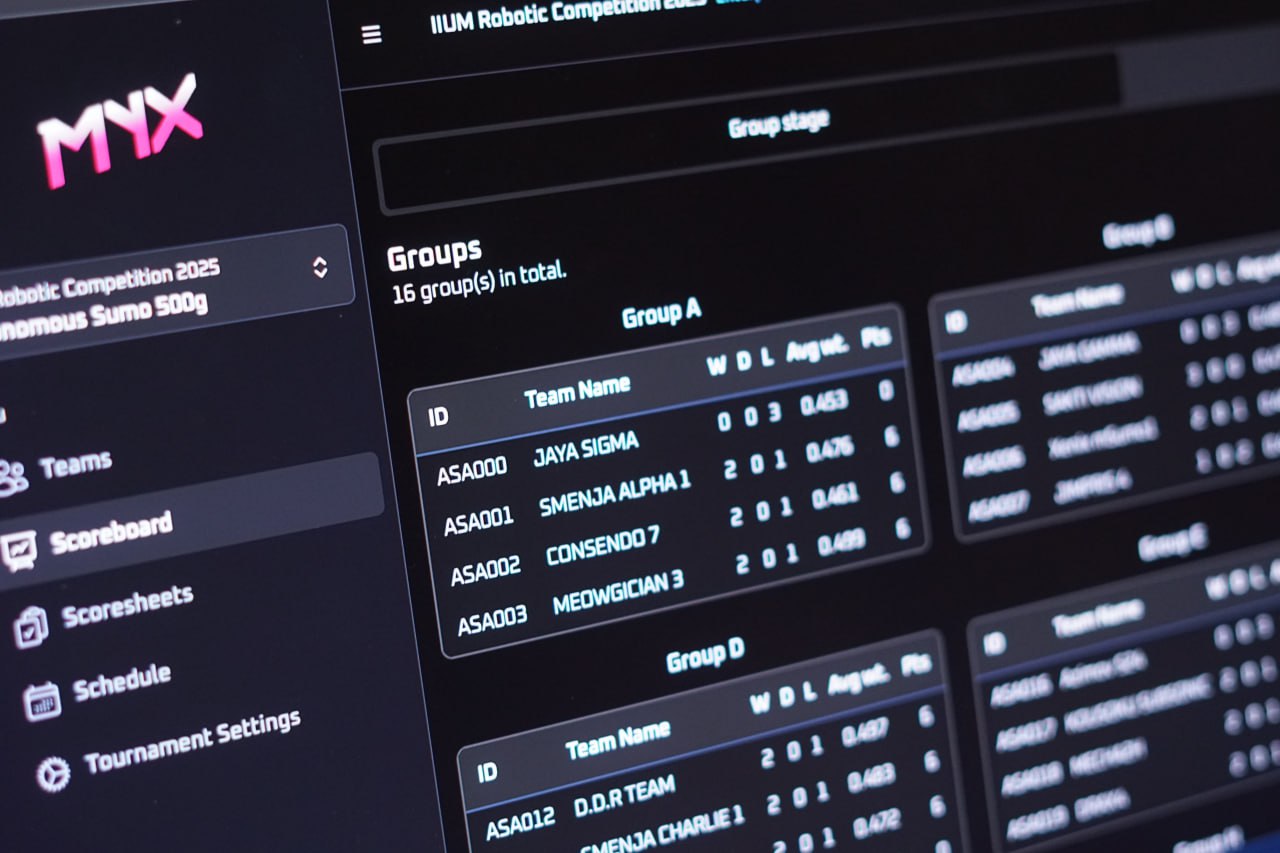Click the ID header in Group A
Viewport: 1280px width, 853px height.
pos(438,417)
